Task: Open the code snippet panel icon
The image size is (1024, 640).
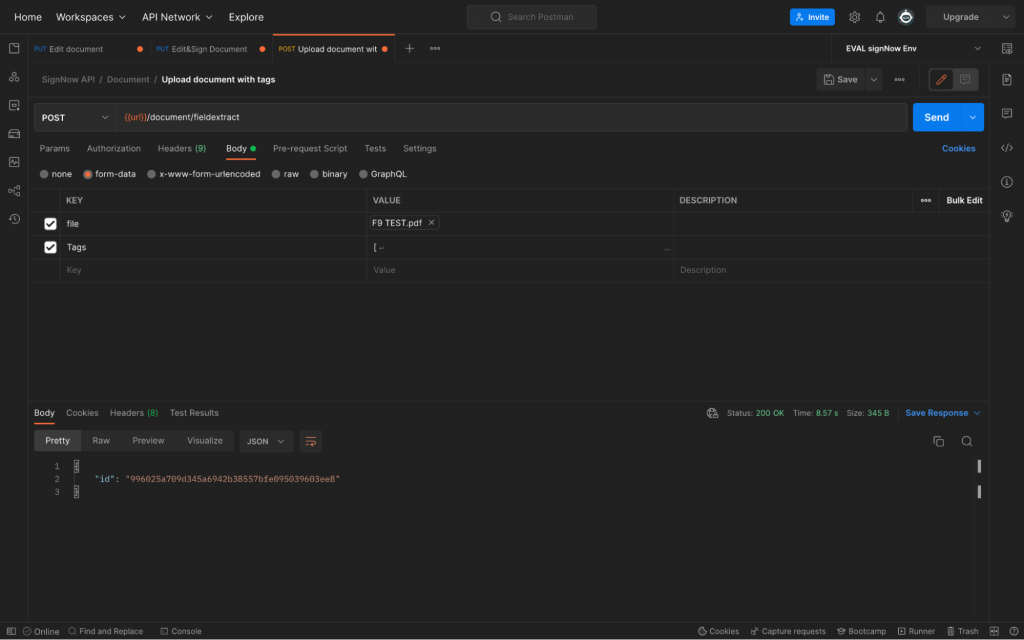Action: click(x=1007, y=148)
